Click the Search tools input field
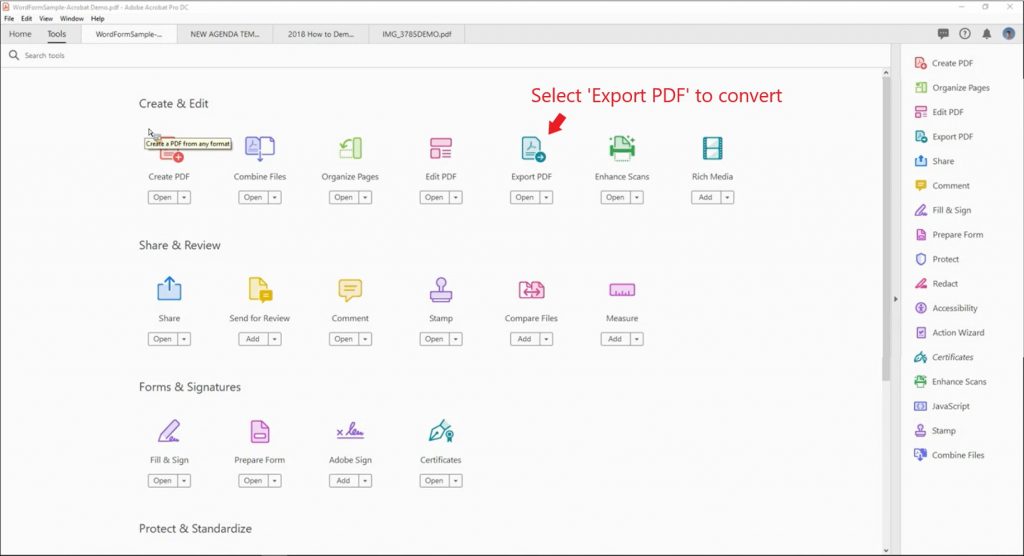 tap(444, 56)
